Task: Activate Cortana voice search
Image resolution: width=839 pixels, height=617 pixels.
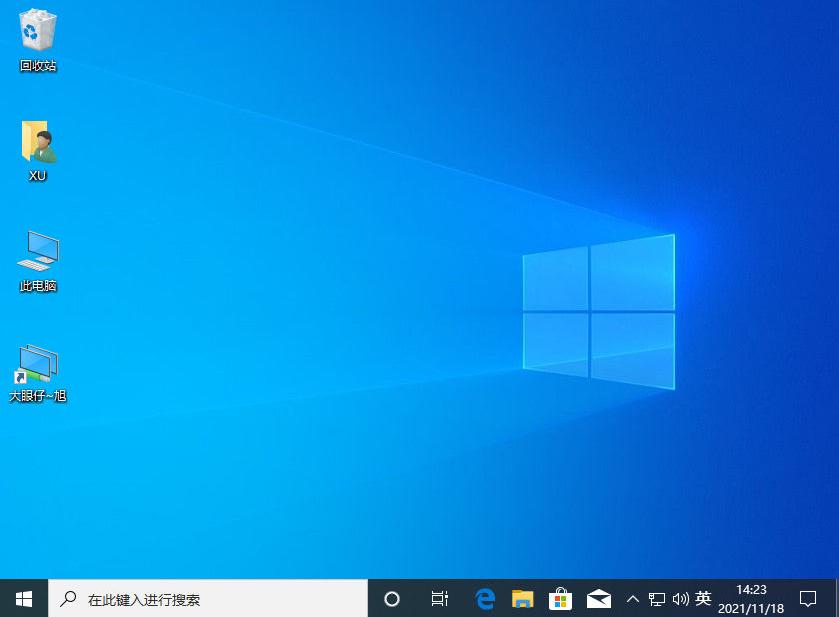Action: click(x=391, y=598)
